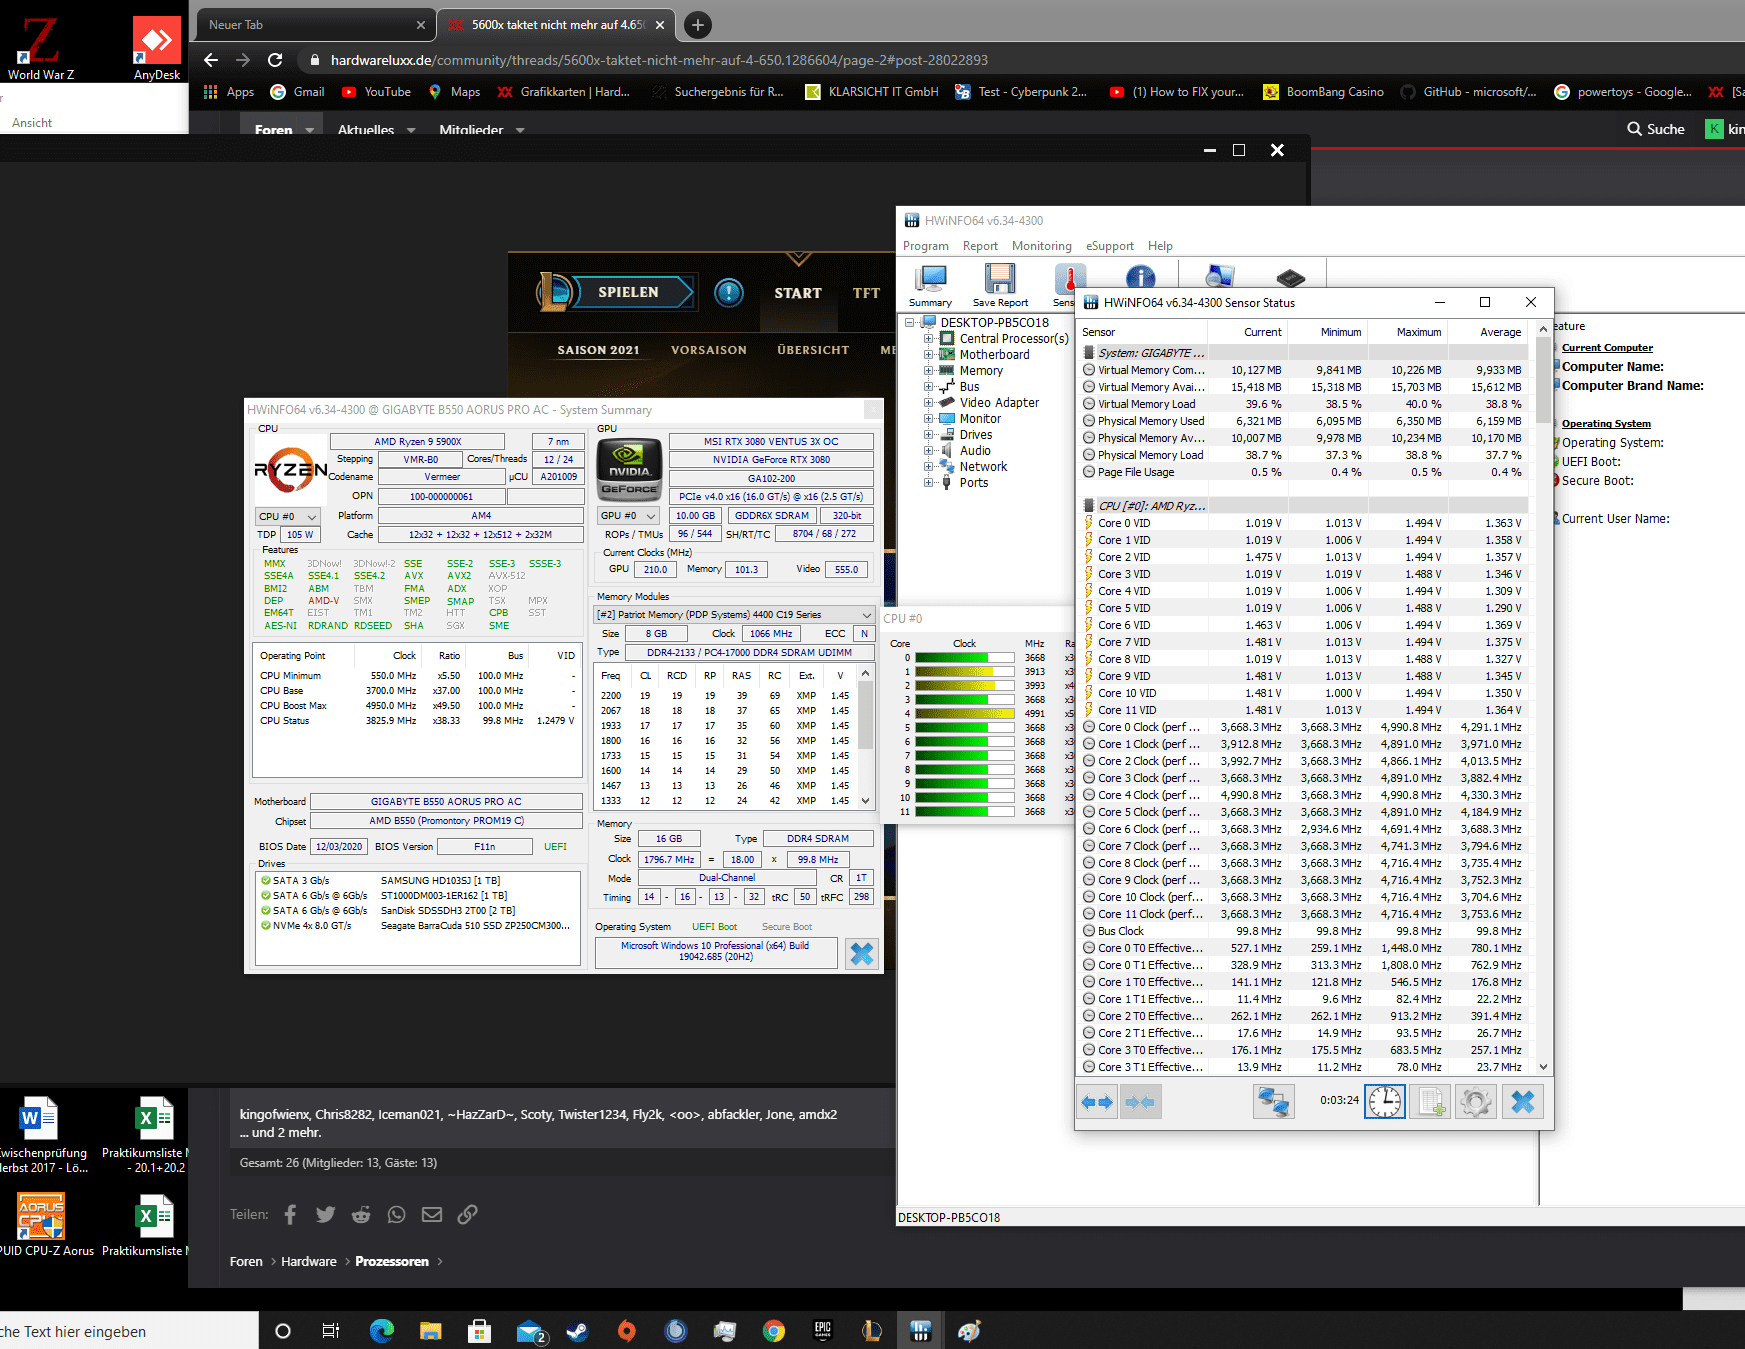Click sensor logging sheet-plus icon

tap(1430, 1102)
